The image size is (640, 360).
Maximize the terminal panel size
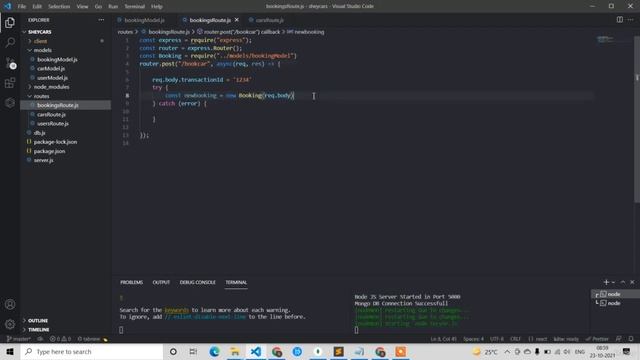pos(623,282)
